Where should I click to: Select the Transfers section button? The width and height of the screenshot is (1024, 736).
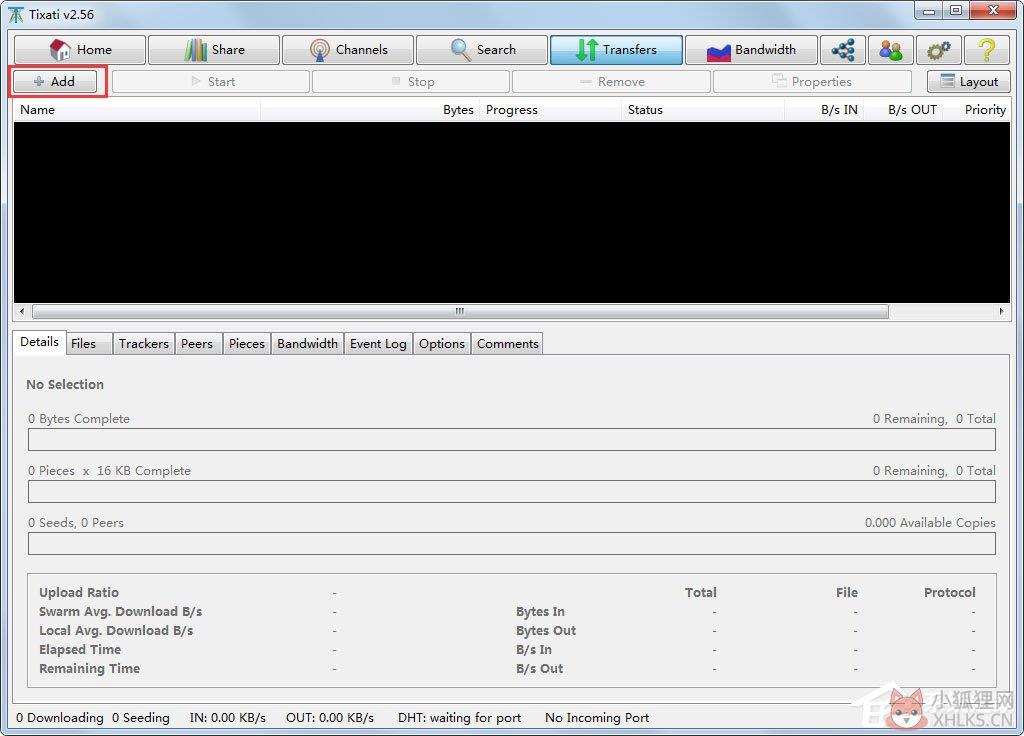click(616, 50)
